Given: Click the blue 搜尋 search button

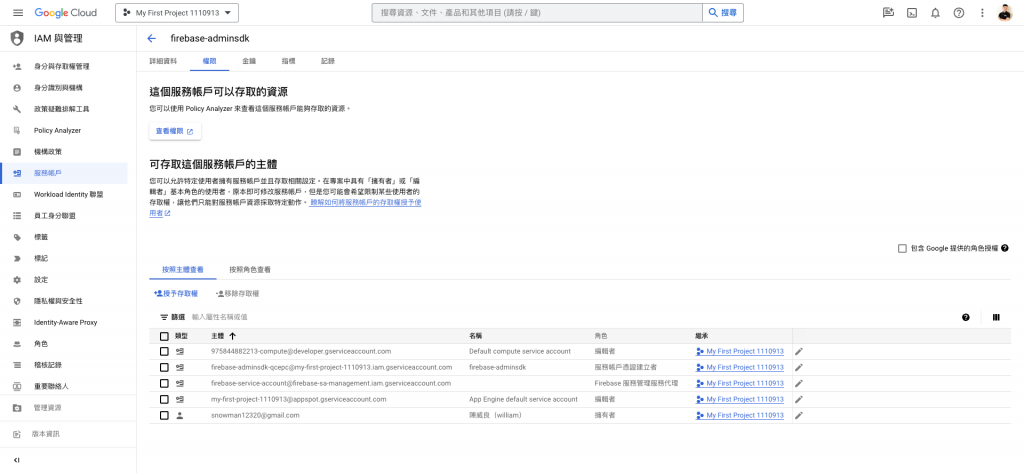Looking at the screenshot, I should pyautogui.click(x=722, y=13).
